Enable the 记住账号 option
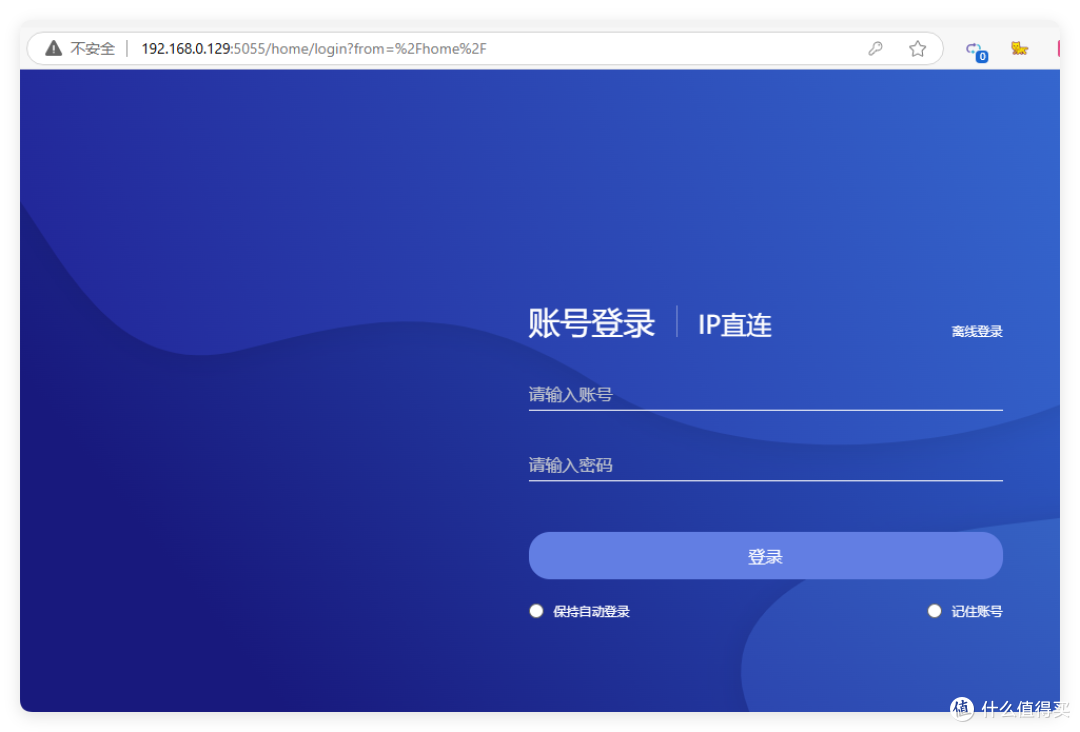 tap(934, 611)
